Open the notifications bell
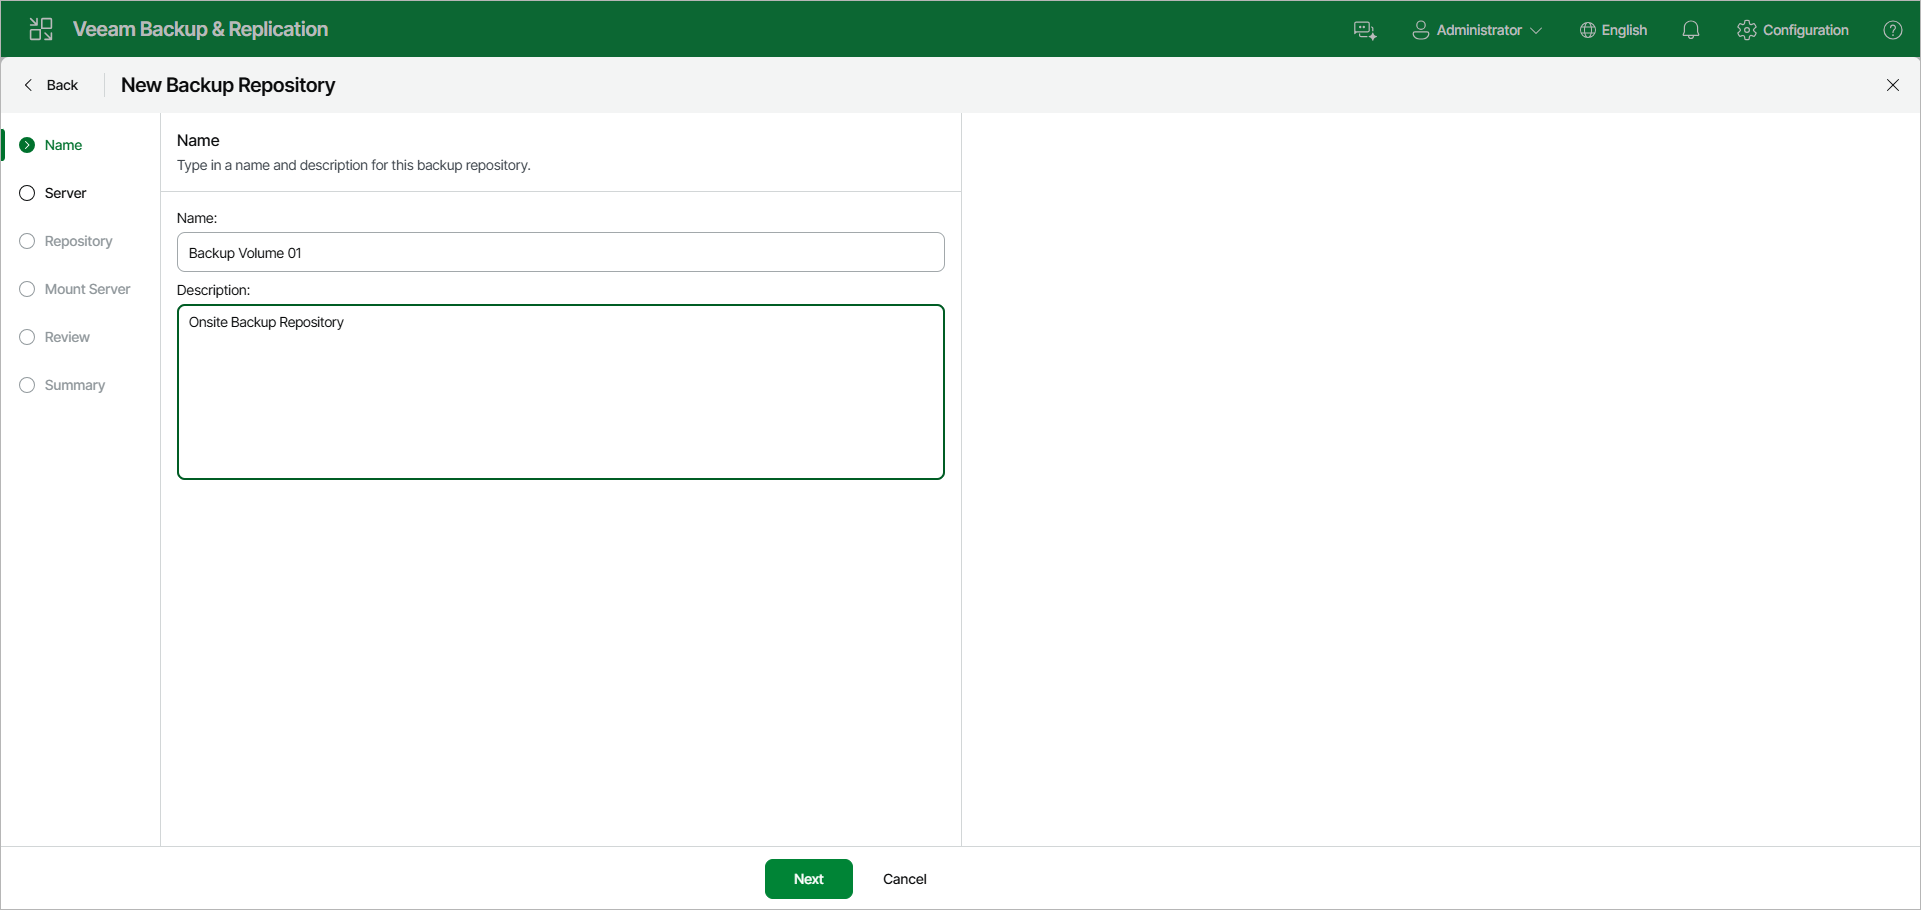Screen dimensions: 1921x910 click(x=1691, y=30)
